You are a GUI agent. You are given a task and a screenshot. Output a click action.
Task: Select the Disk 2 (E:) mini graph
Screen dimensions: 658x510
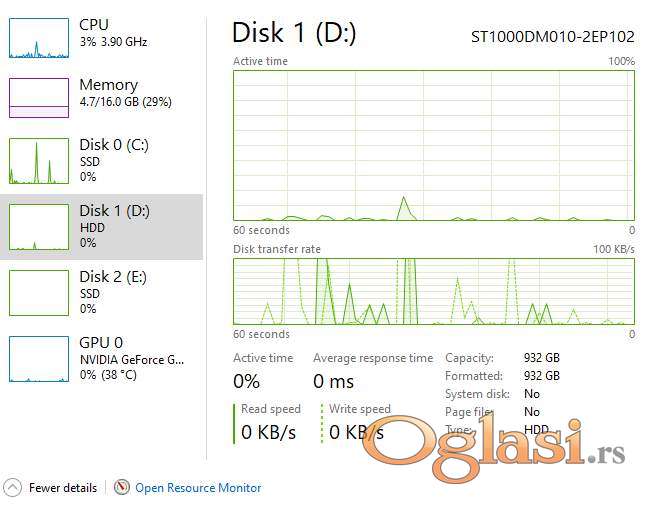(x=38, y=292)
